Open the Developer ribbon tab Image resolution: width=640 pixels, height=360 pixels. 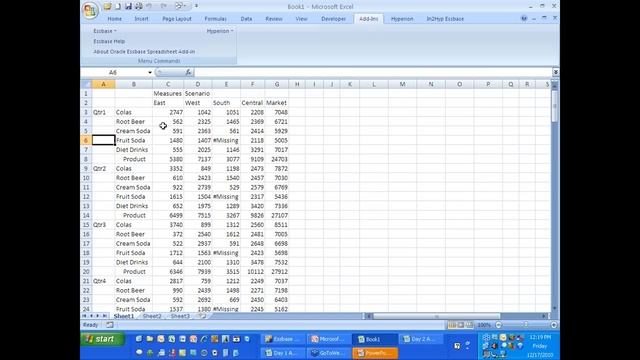333,19
